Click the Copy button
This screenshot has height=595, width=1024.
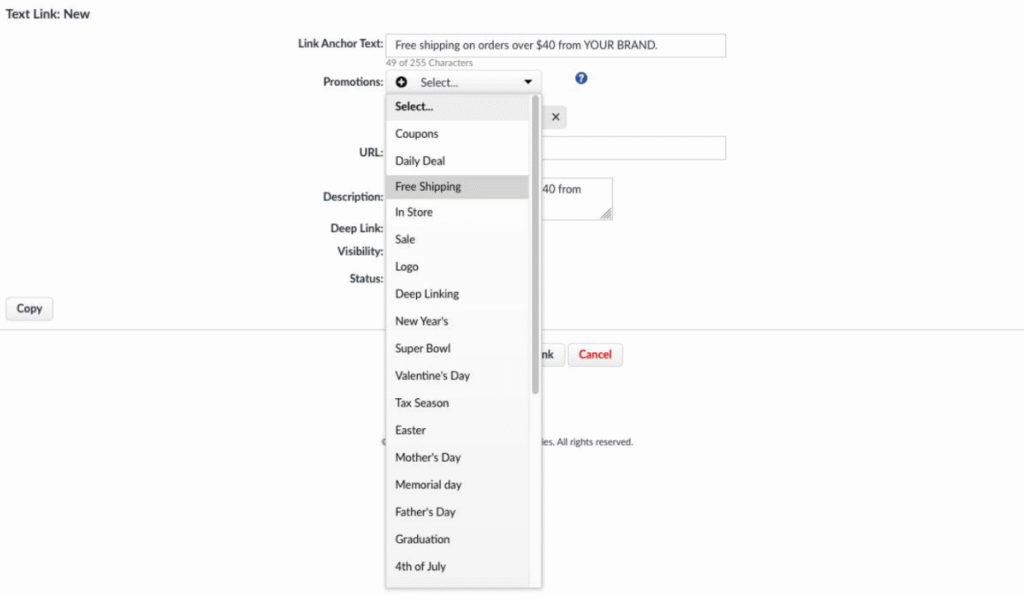(29, 308)
